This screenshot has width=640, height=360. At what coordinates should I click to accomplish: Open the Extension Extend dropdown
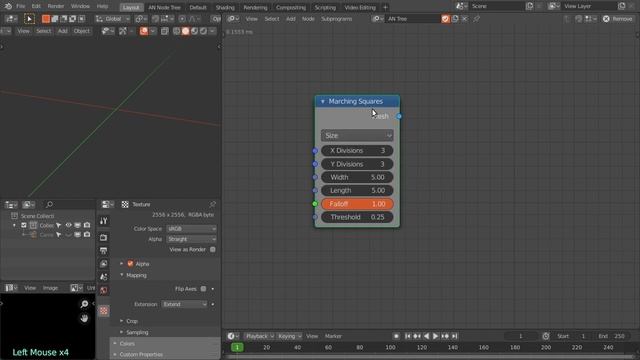184,304
